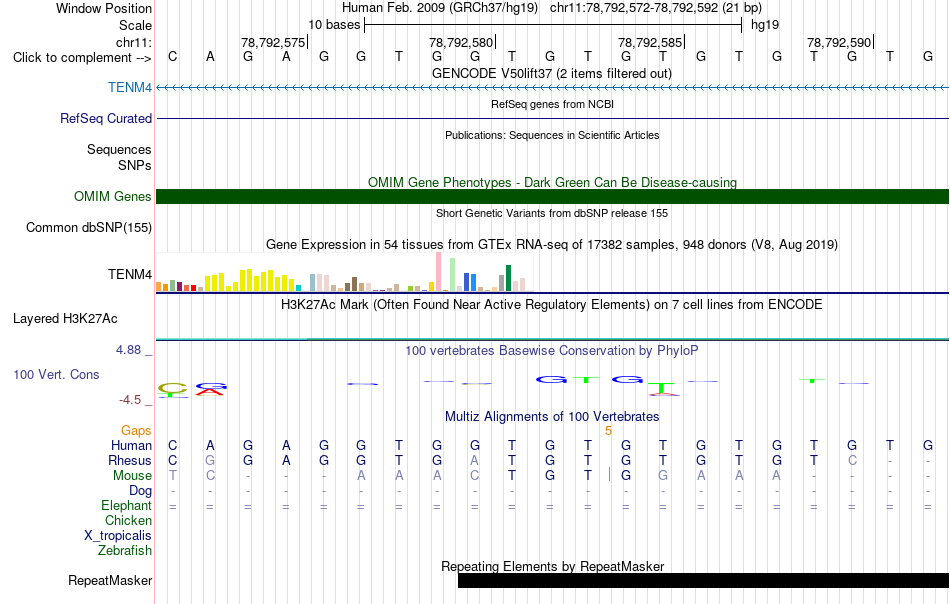The image size is (950, 604).
Task: Click the RepeatMasker track label
Action: point(110,580)
